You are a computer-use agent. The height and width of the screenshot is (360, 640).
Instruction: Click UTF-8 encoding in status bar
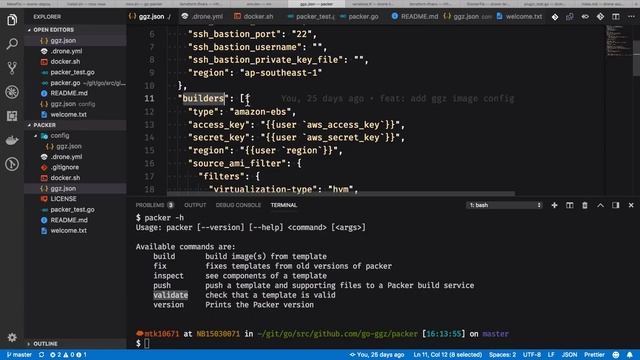[x=532, y=355]
